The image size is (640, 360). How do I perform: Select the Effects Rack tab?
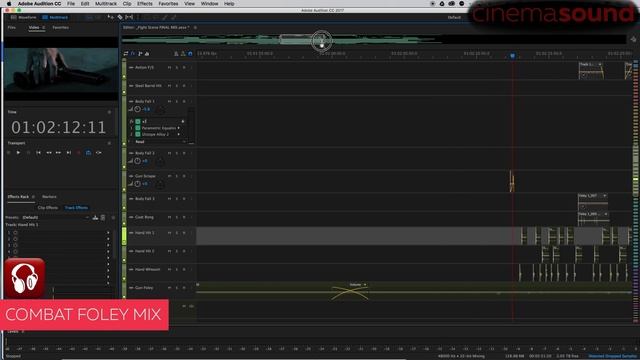18,197
